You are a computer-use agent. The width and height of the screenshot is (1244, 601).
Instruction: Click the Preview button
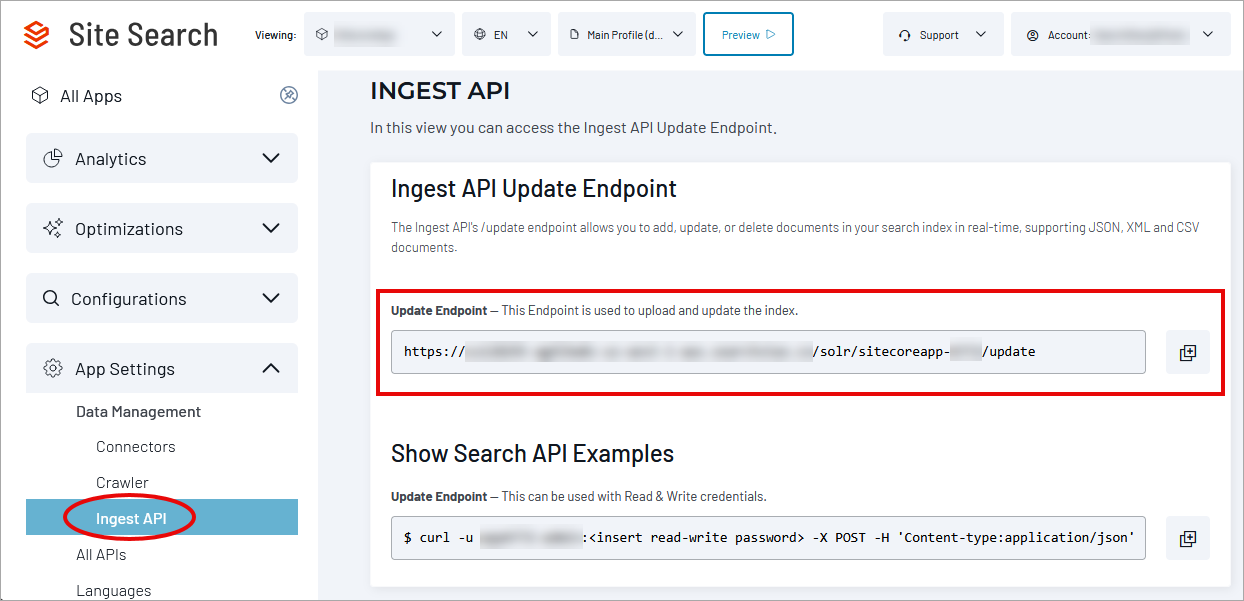click(x=748, y=33)
